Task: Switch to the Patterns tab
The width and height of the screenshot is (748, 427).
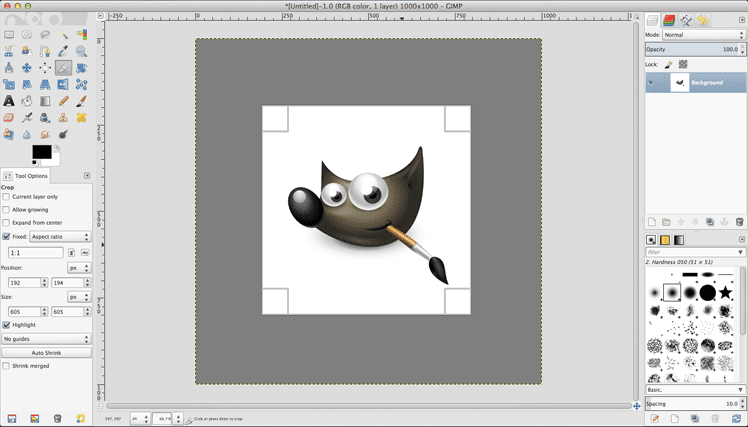Action: click(x=665, y=240)
